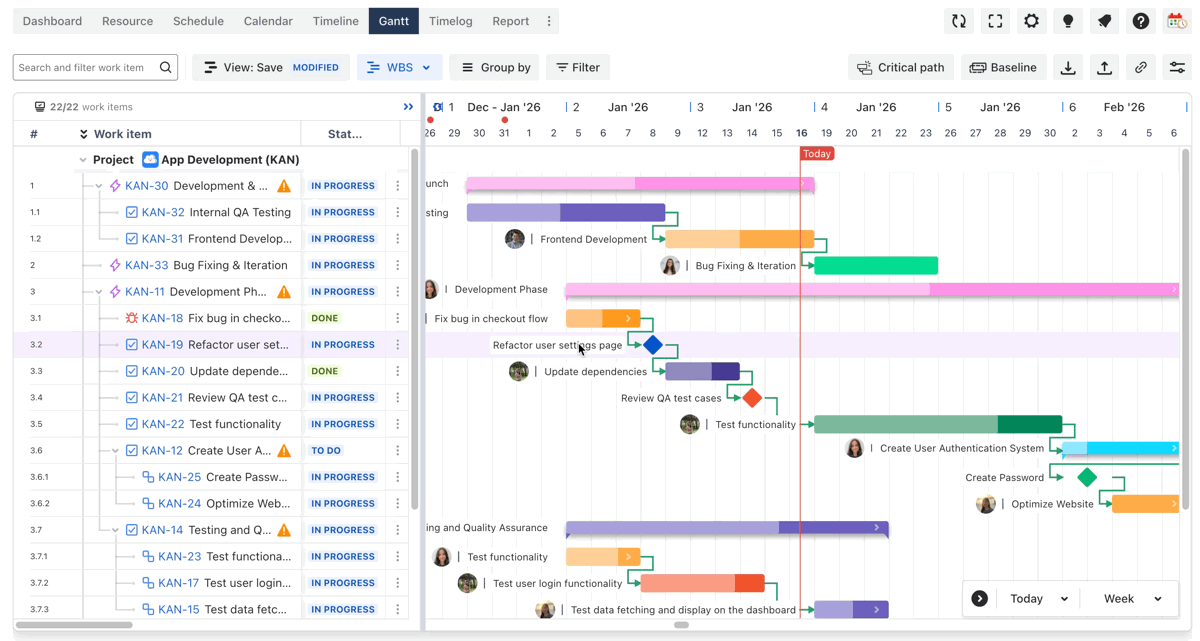Collapse the KAN-30 Development tree row

coord(98,186)
